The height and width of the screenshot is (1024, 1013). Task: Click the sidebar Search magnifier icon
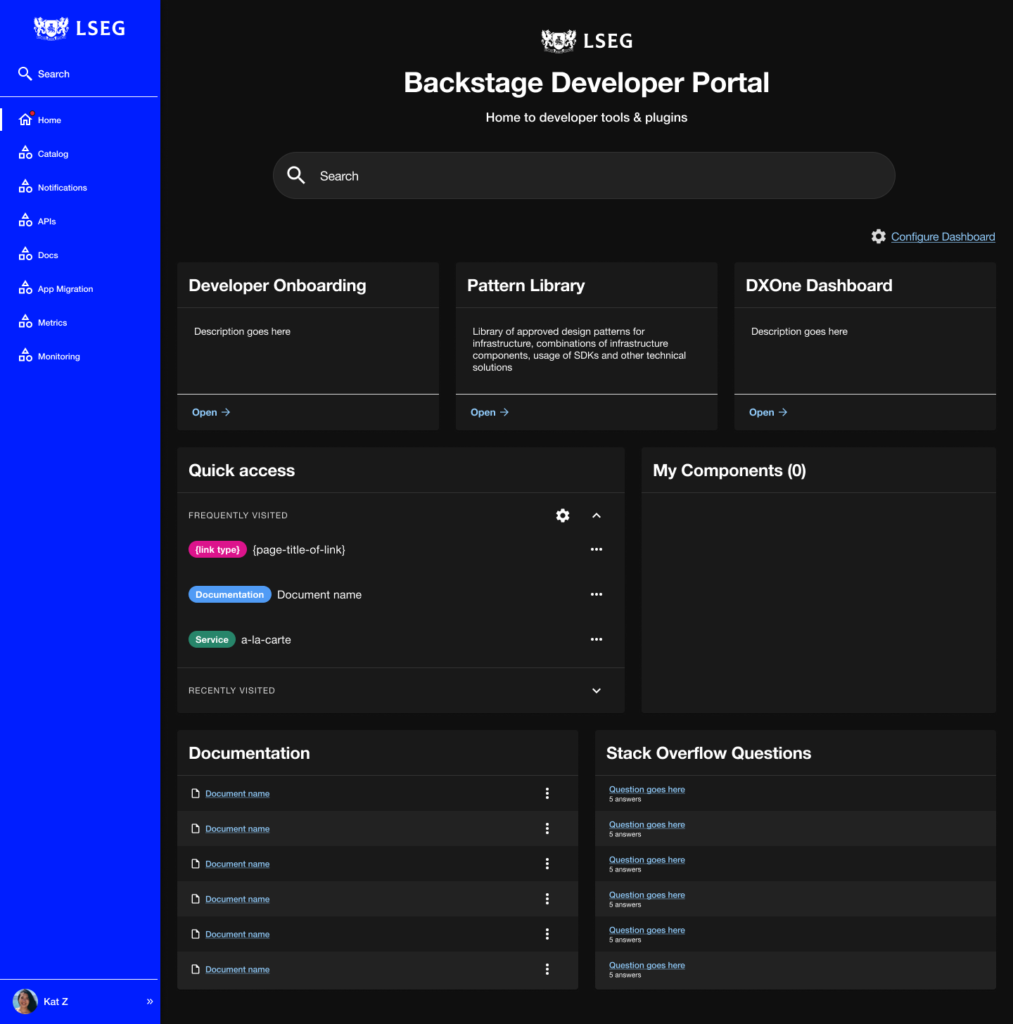pyautogui.click(x=25, y=73)
